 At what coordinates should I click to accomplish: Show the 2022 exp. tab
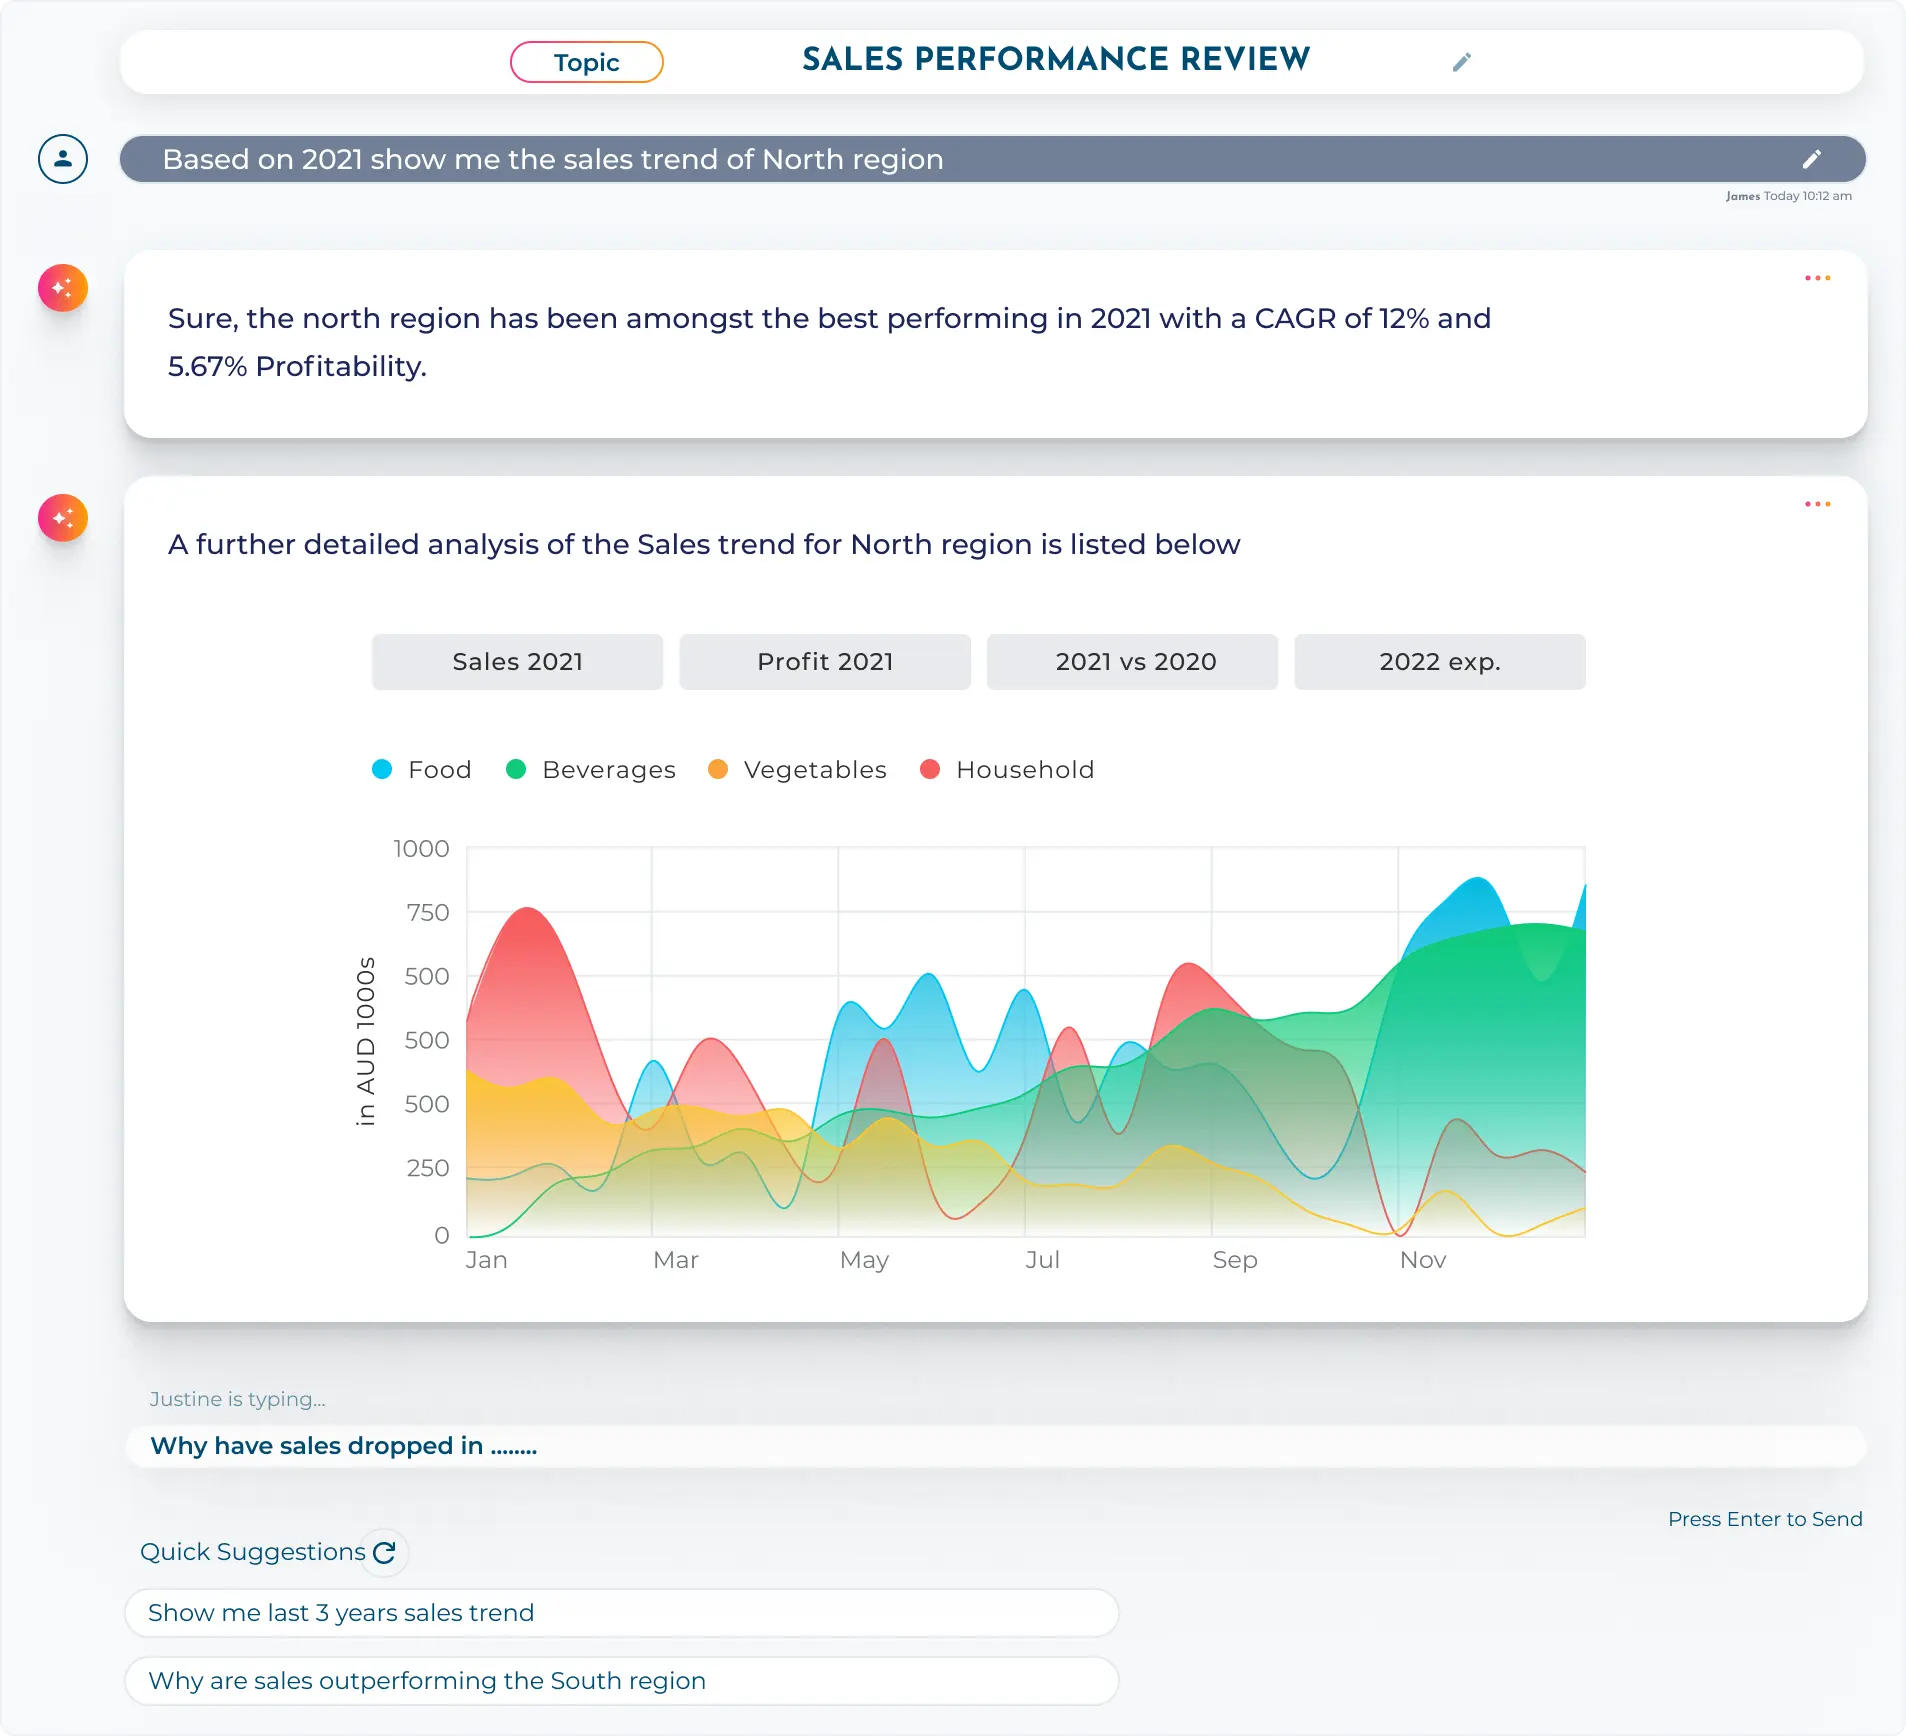point(1440,661)
